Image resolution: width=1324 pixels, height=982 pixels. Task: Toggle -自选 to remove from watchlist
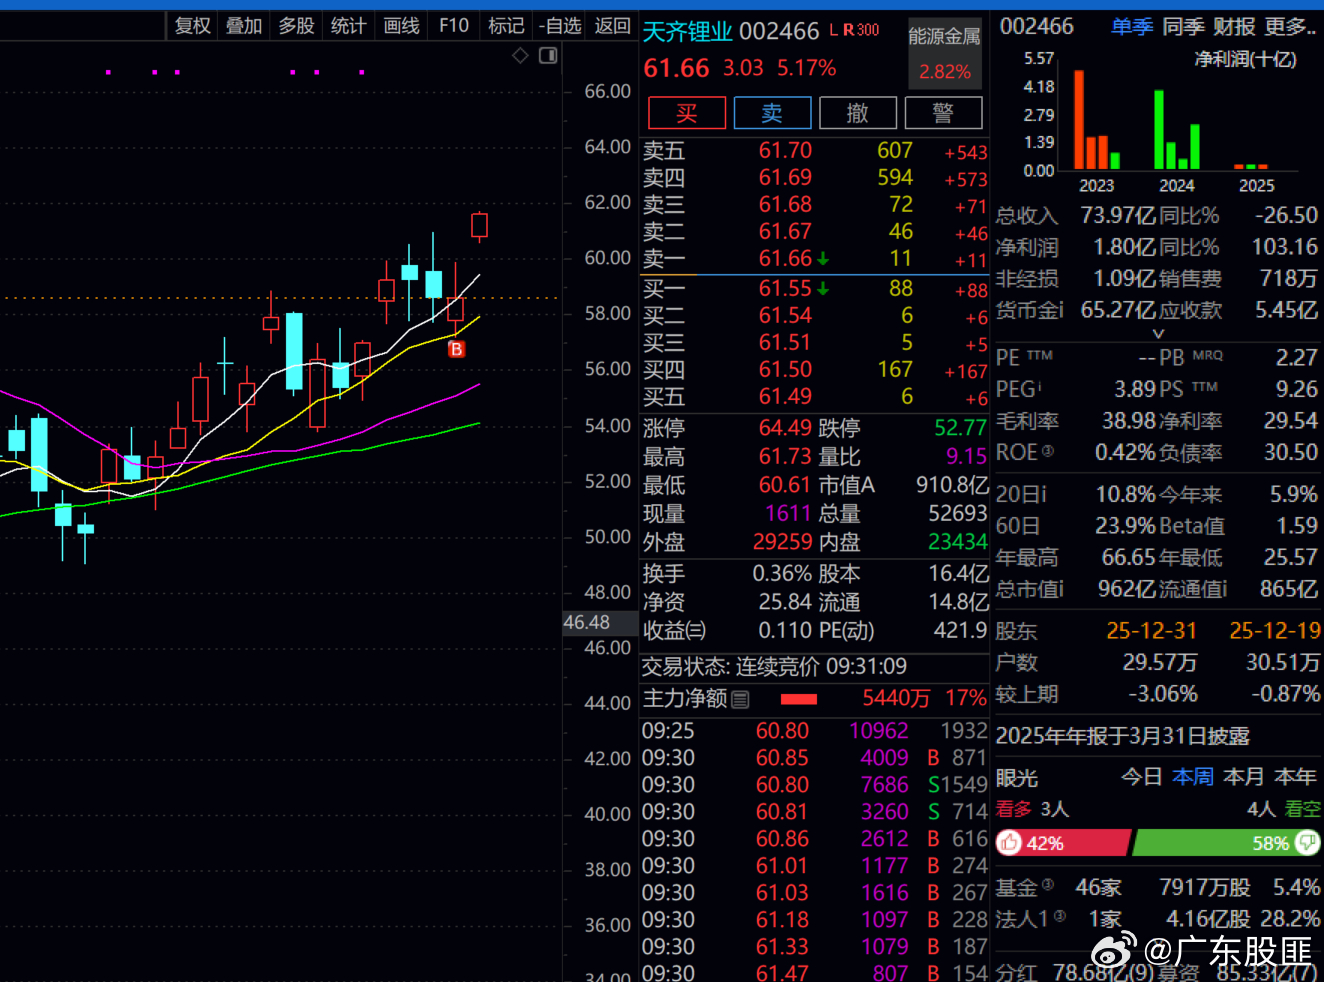click(x=559, y=26)
